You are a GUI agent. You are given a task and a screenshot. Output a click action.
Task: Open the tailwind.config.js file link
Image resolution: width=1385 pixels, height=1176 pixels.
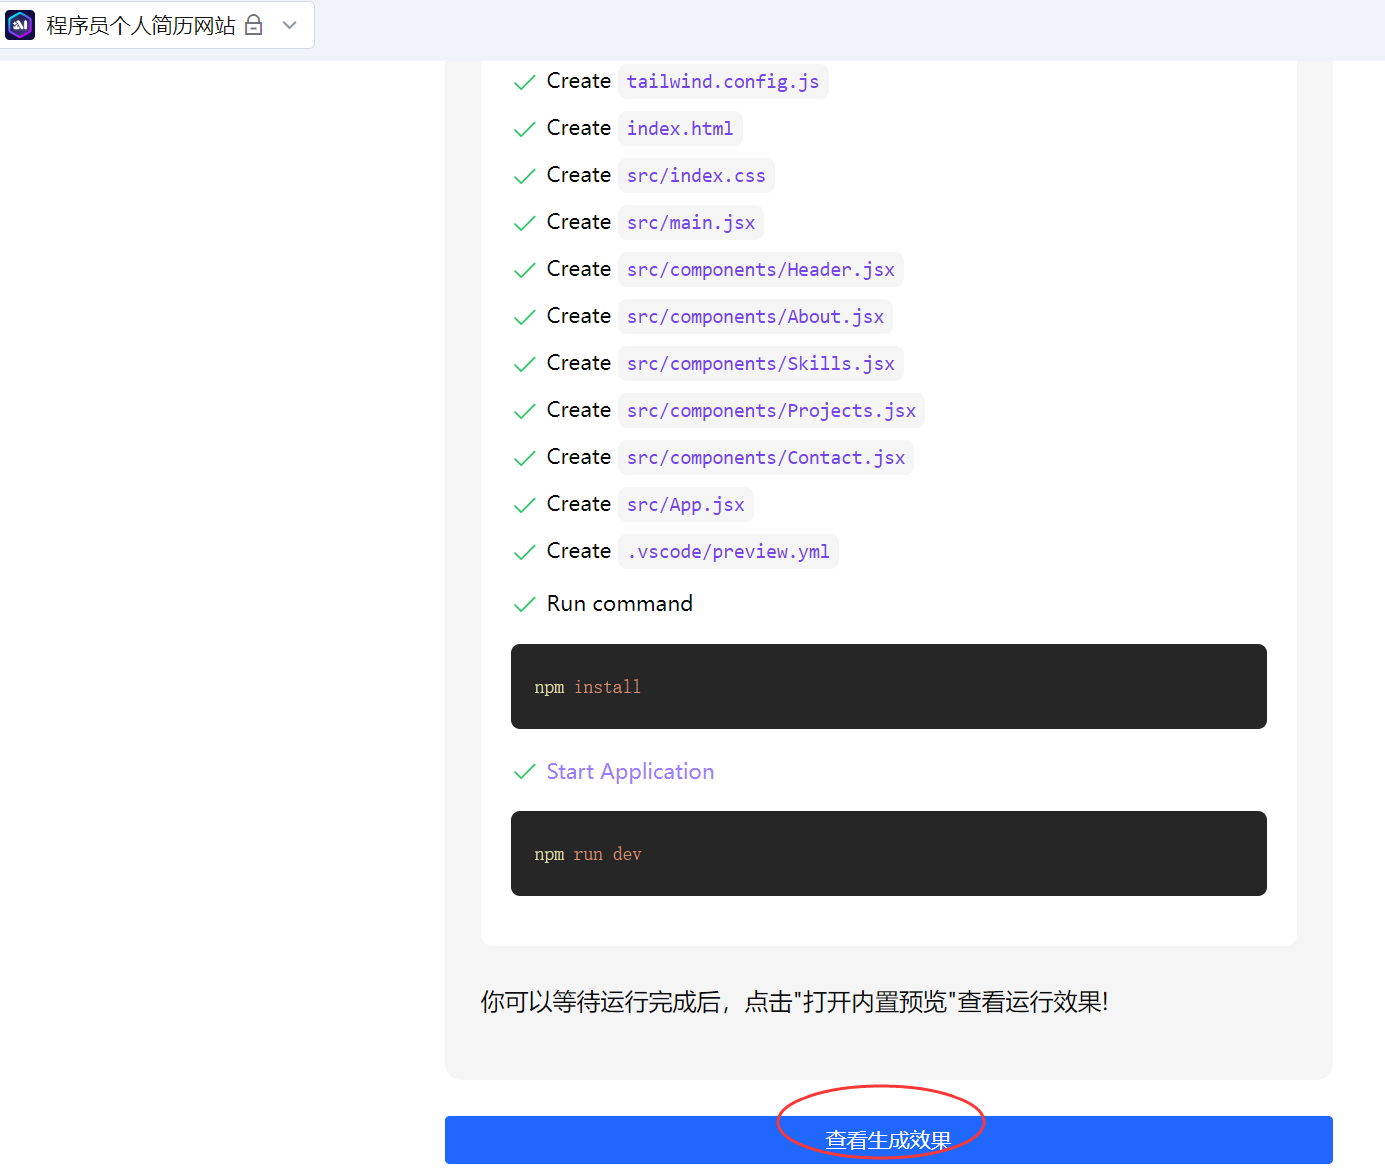point(722,82)
